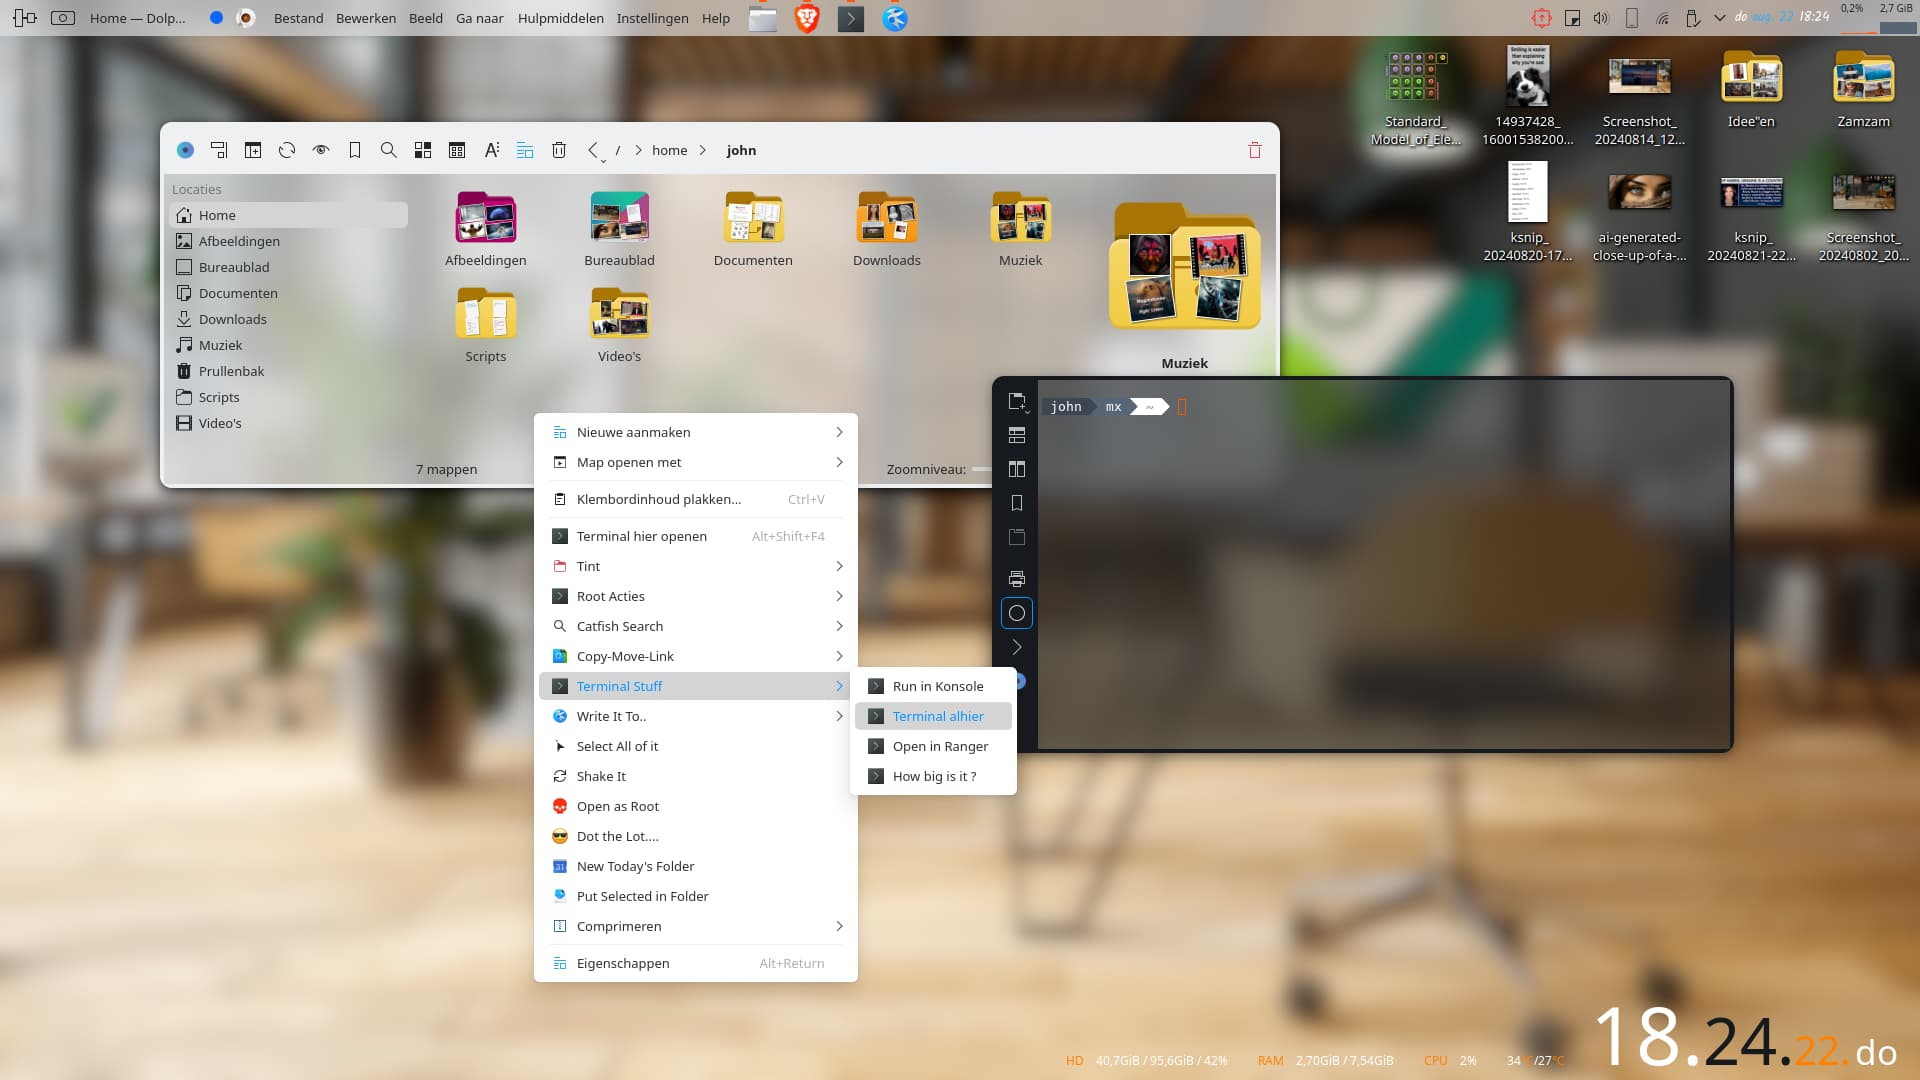
Task: Click the split left/right icon in terminal sidebar
Action: (1017, 469)
